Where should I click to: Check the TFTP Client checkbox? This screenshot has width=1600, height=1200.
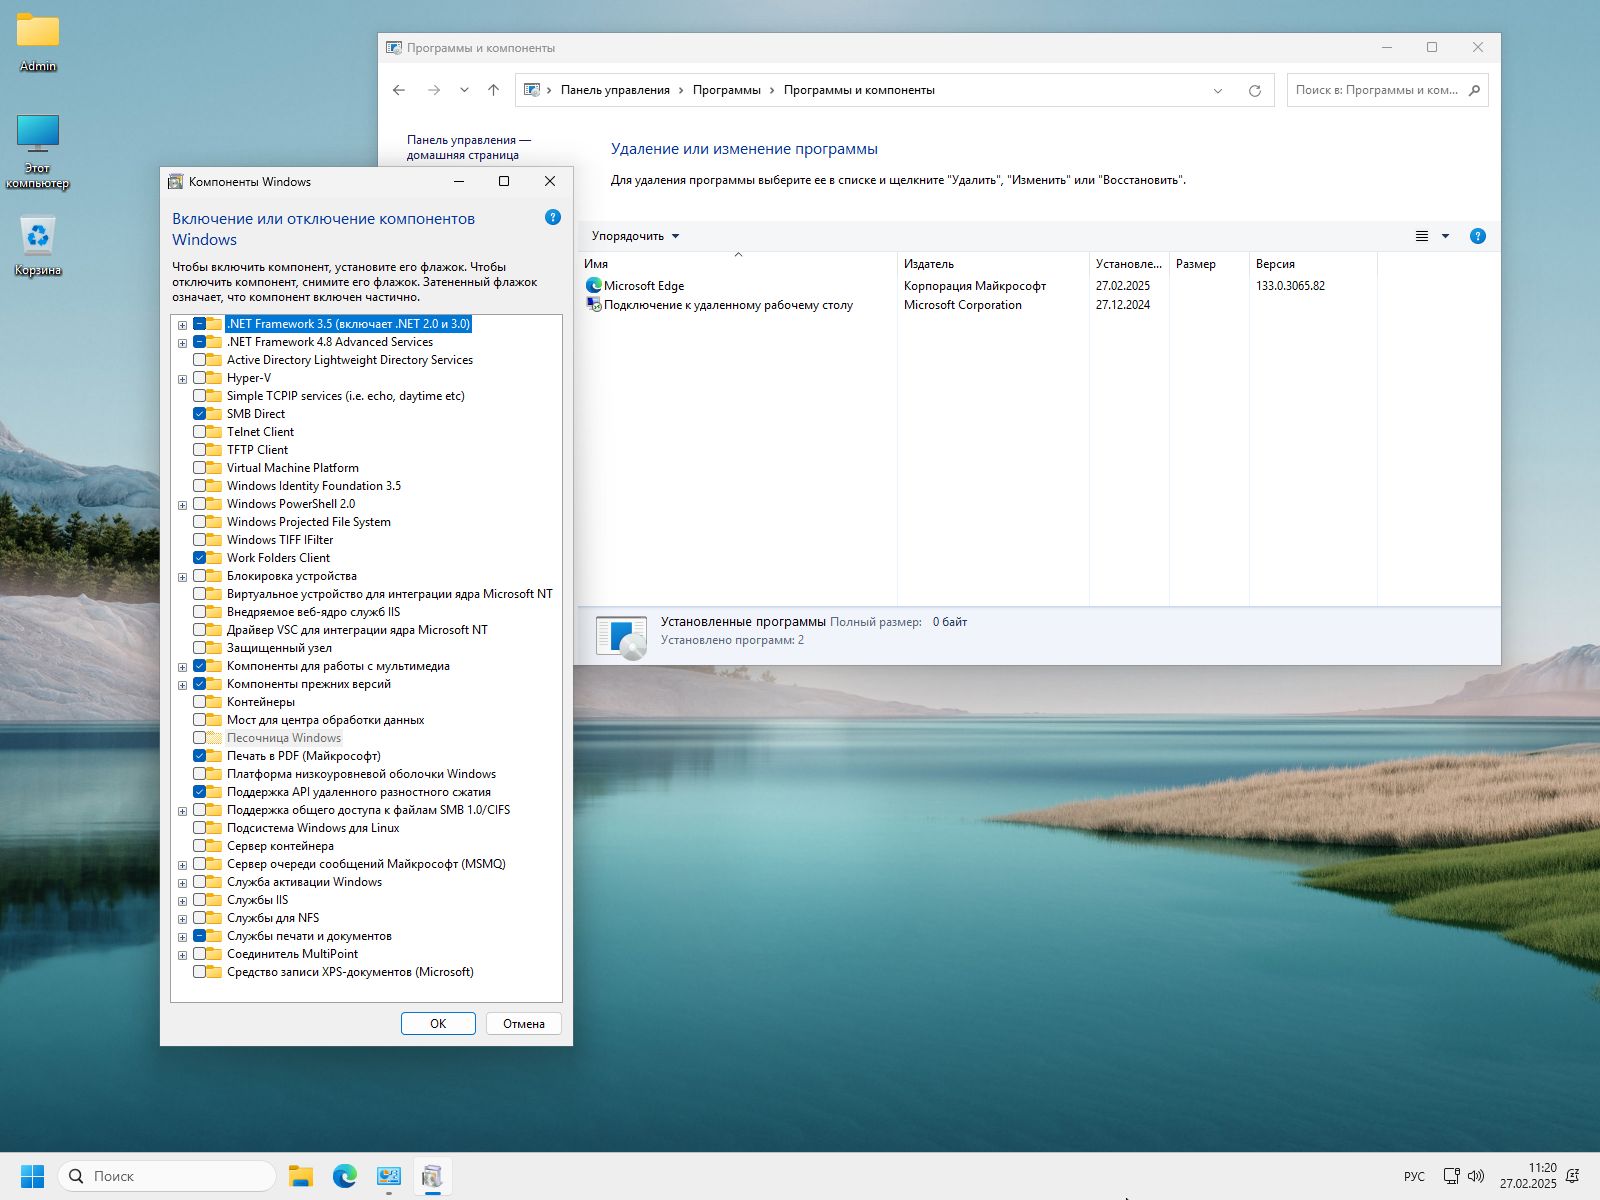point(200,449)
